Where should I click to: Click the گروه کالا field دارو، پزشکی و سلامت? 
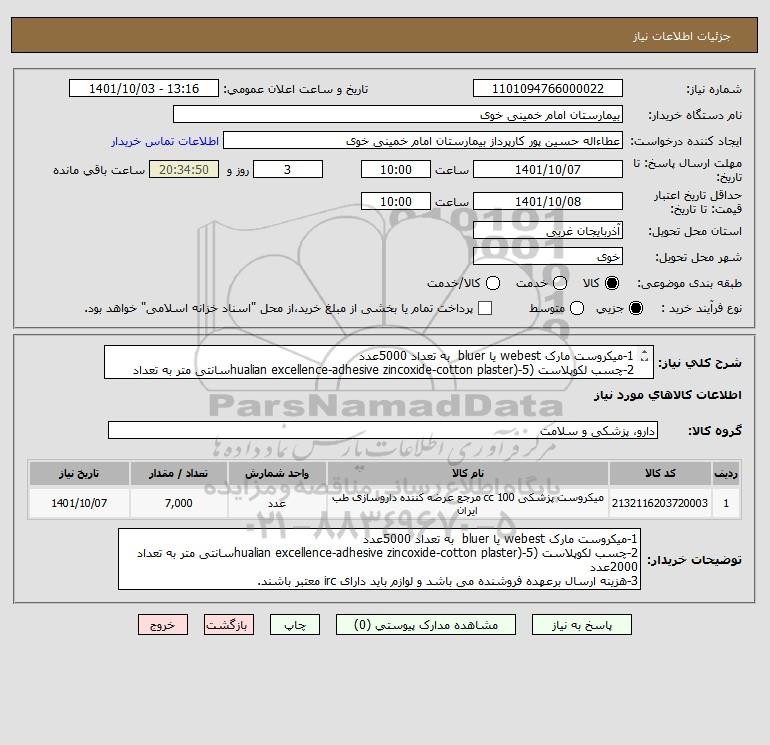coord(383,430)
